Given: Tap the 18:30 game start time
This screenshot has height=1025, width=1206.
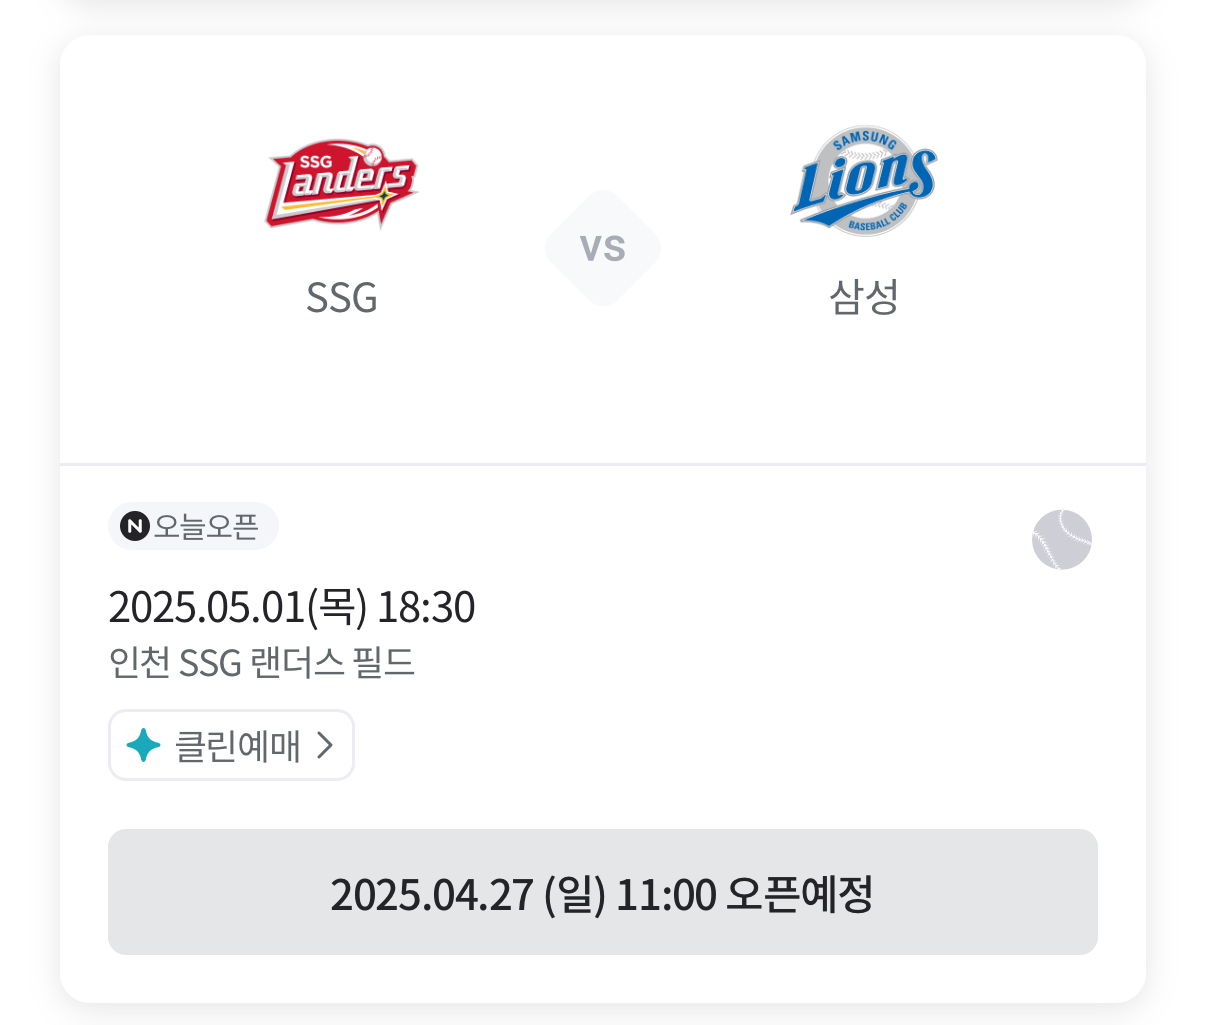Looking at the screenshot, I should [x=426, y=607].
